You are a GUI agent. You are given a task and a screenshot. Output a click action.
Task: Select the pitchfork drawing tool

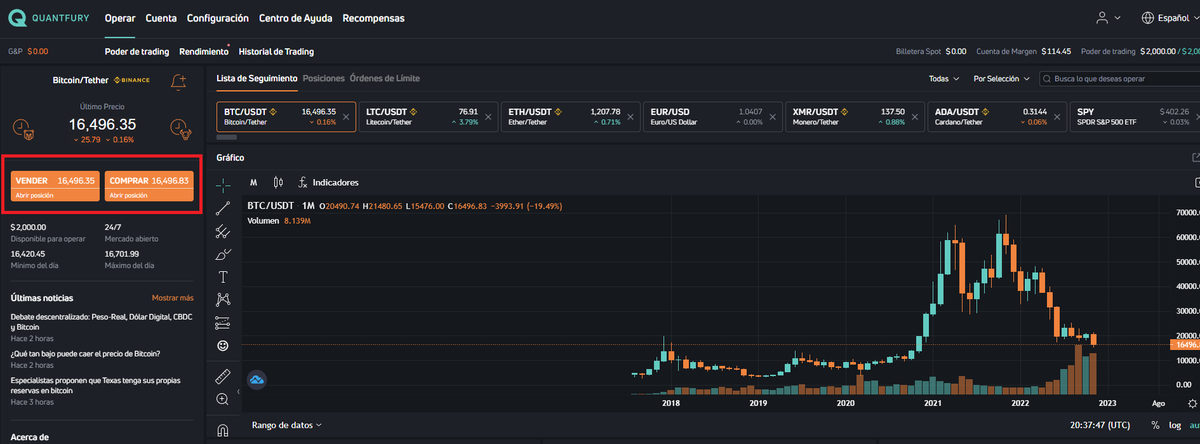coord(223,231)
